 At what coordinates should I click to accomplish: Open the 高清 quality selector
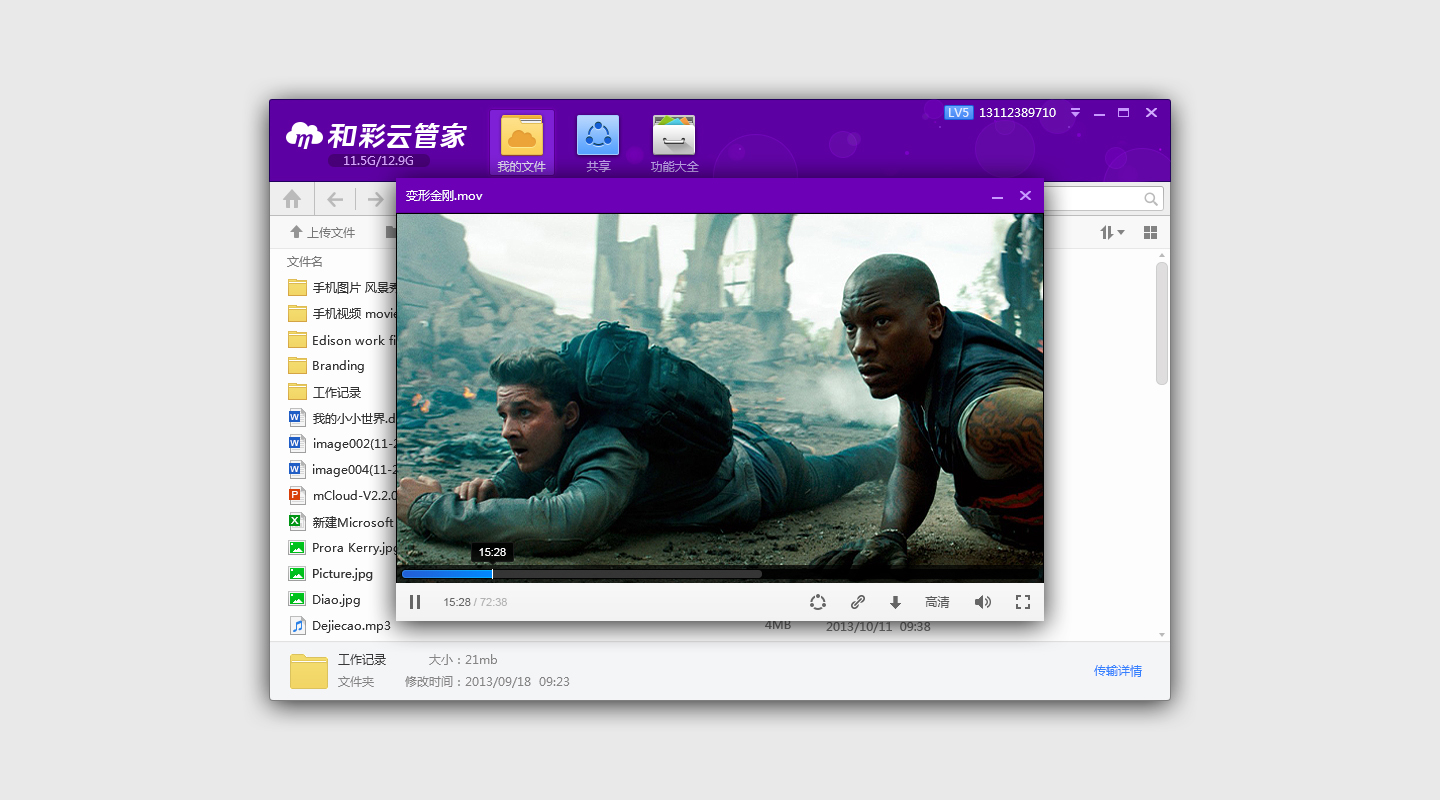pyautogui.click(x=937, y=602)
